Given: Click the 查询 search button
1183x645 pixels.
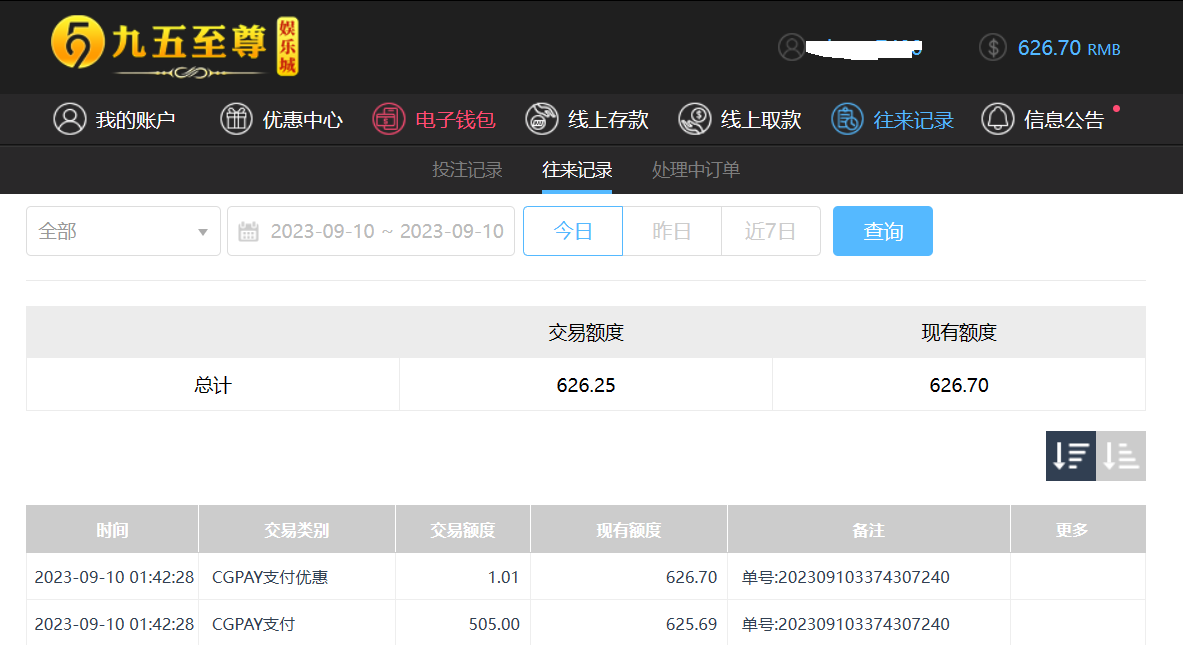Looking at the screenshot, I should [883, 231].
